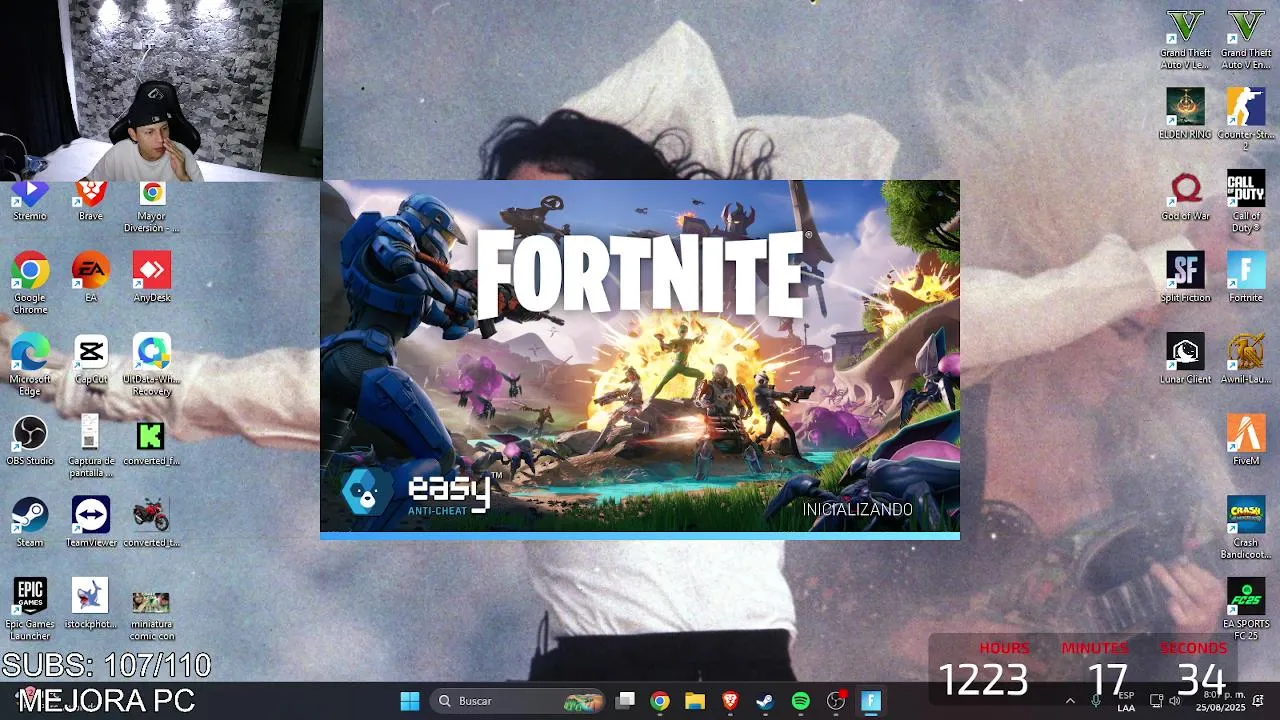Open the Microsoft Edge desktop shortcut
The height and width of the screenshot is (720, 1280).
tap(30, 365)
